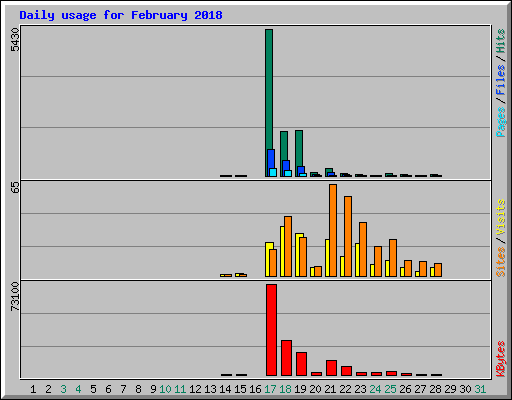Click day 20 on the x-axis
The height and width of the screenshot is (400, 512).
[x=315, y=389]
